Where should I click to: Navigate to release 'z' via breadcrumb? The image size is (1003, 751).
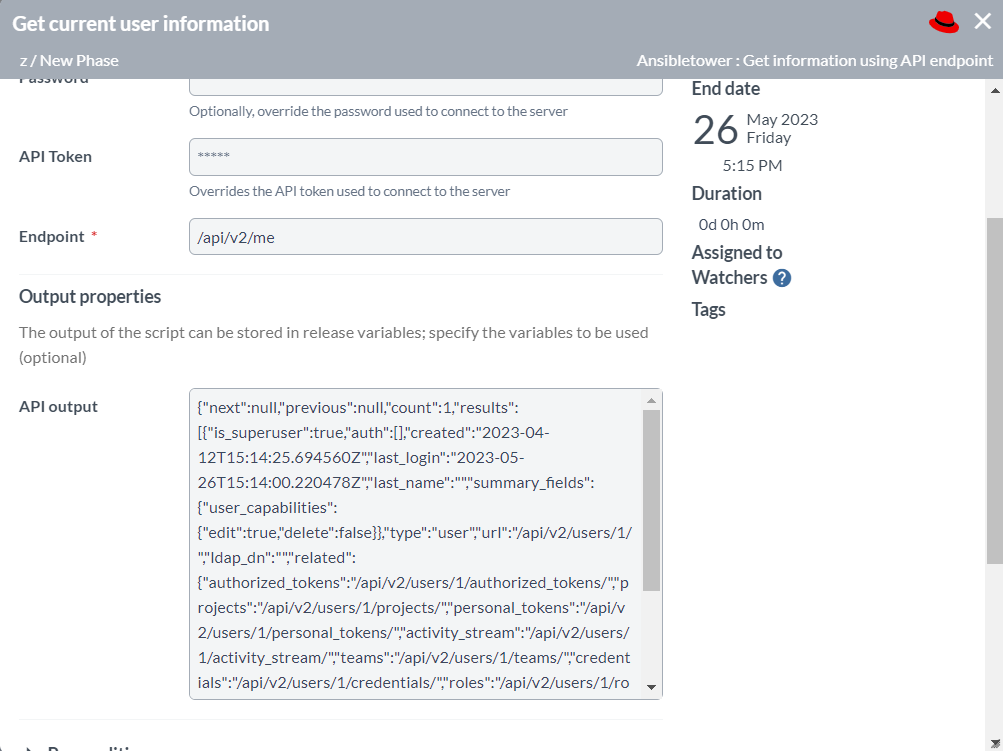(x=22, y=60)
